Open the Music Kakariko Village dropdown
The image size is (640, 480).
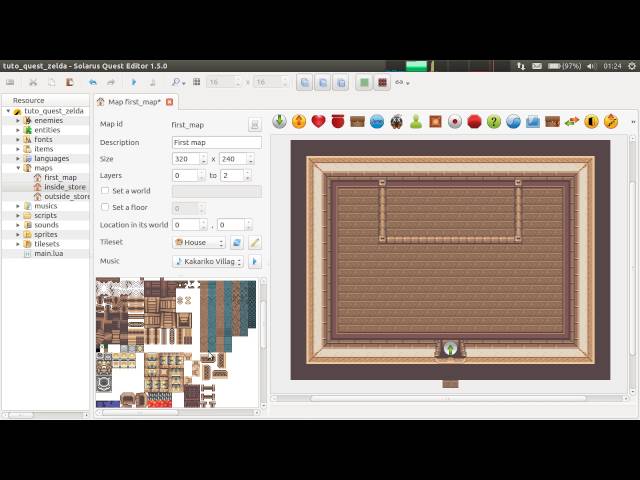pos(208,261)
